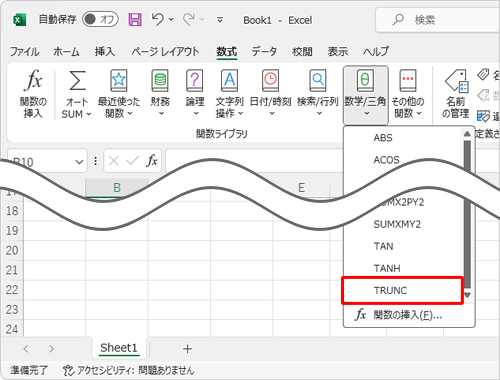The image size is (500, 380).
Task: Choose TRUNC from the function list
Action: [x=403, y=290]
